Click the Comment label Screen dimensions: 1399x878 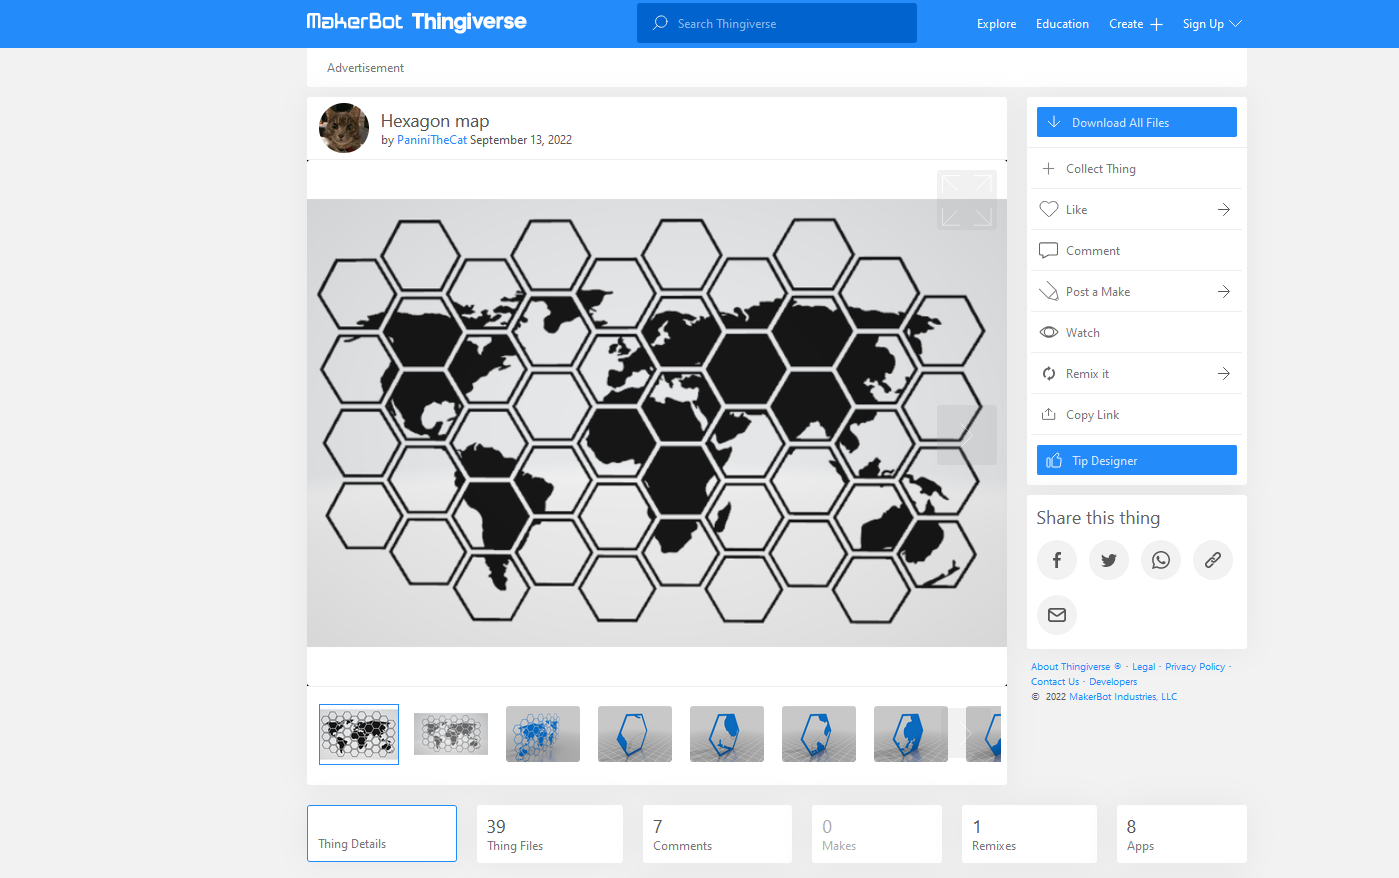[1093, 251]
